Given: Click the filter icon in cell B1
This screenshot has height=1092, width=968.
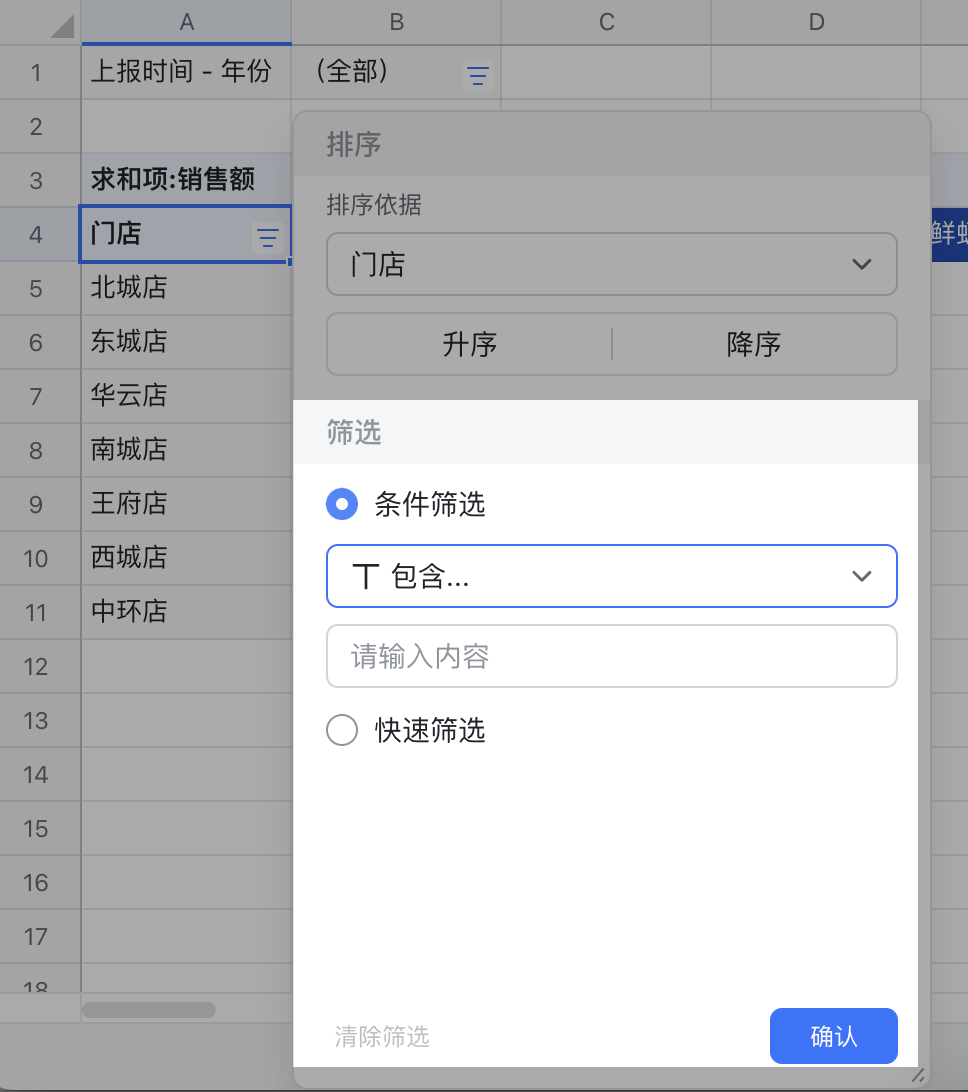Looking at the screenshot, I should click(x=479, y=75).
